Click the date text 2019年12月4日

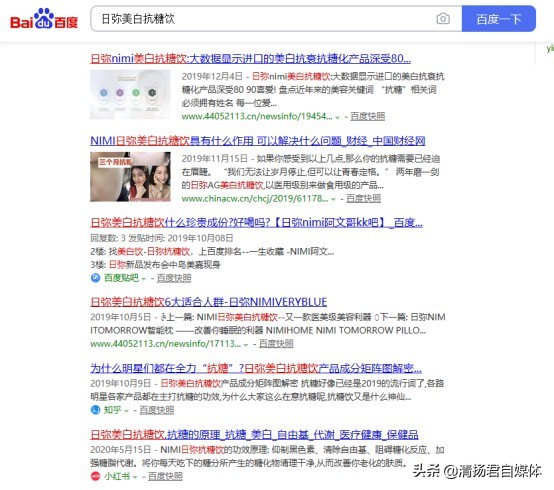[212, 76]
